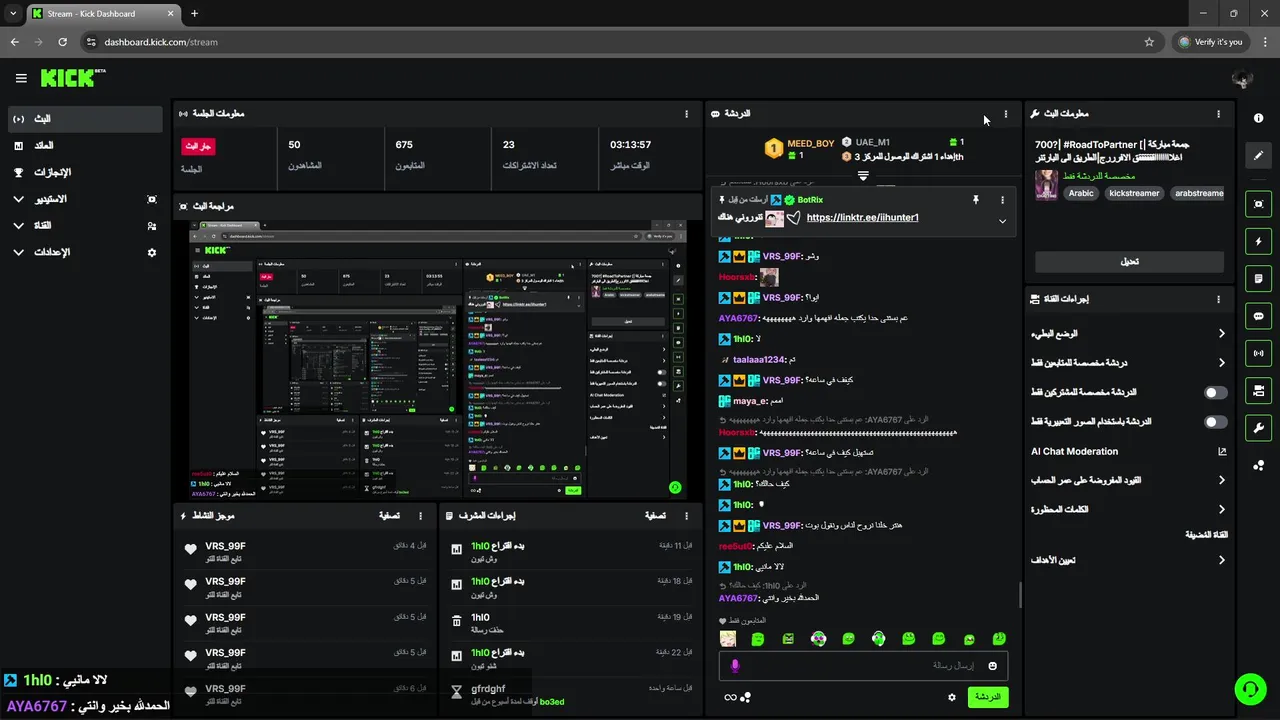Viewport: 1280px width, 720px height.
Task: Insert the green headphones emote
Action: click(x=878, y=639)
